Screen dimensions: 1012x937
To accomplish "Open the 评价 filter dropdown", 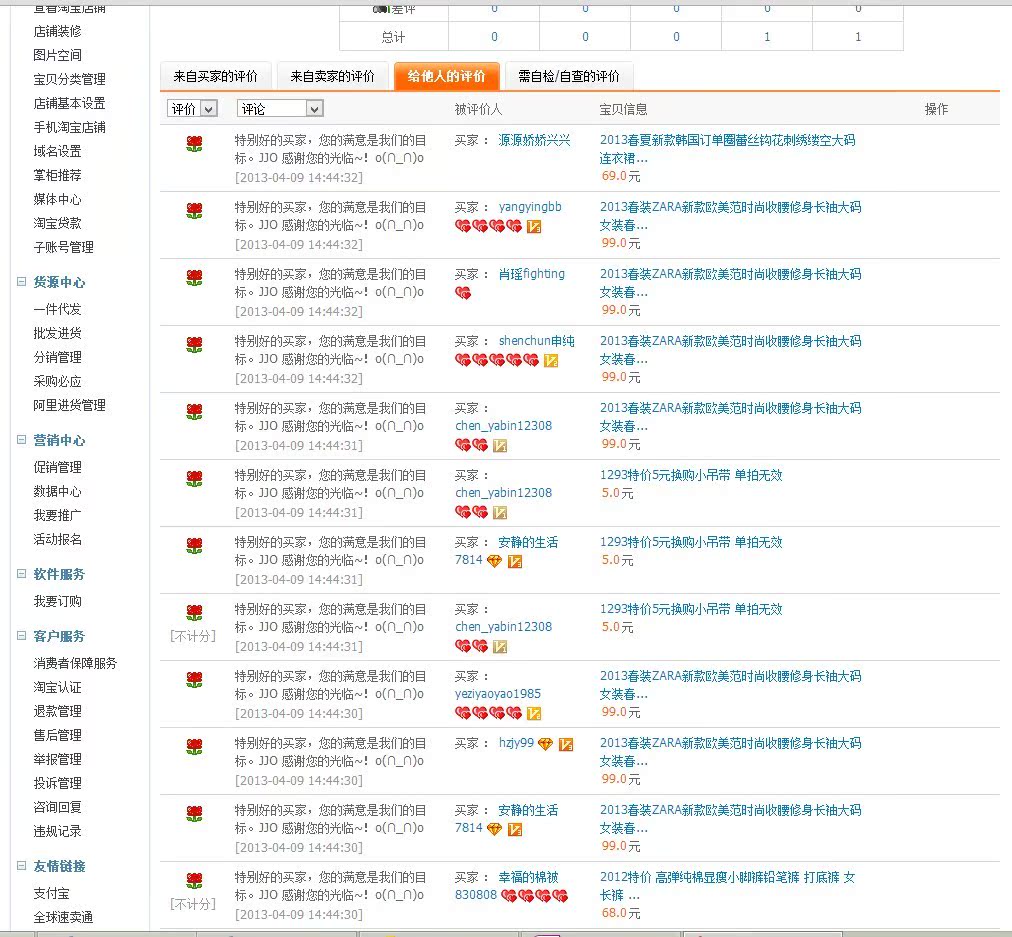I will 192,109.
